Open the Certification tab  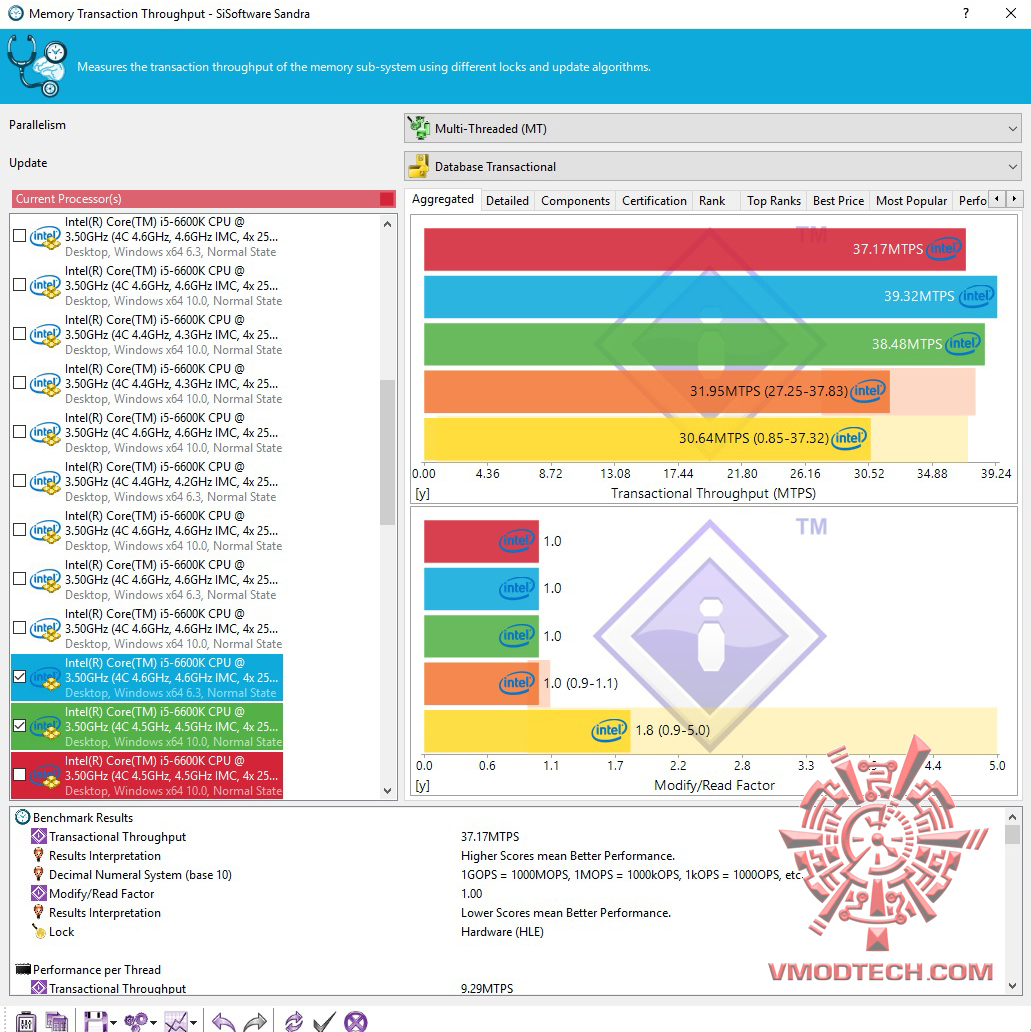(654, 200)
